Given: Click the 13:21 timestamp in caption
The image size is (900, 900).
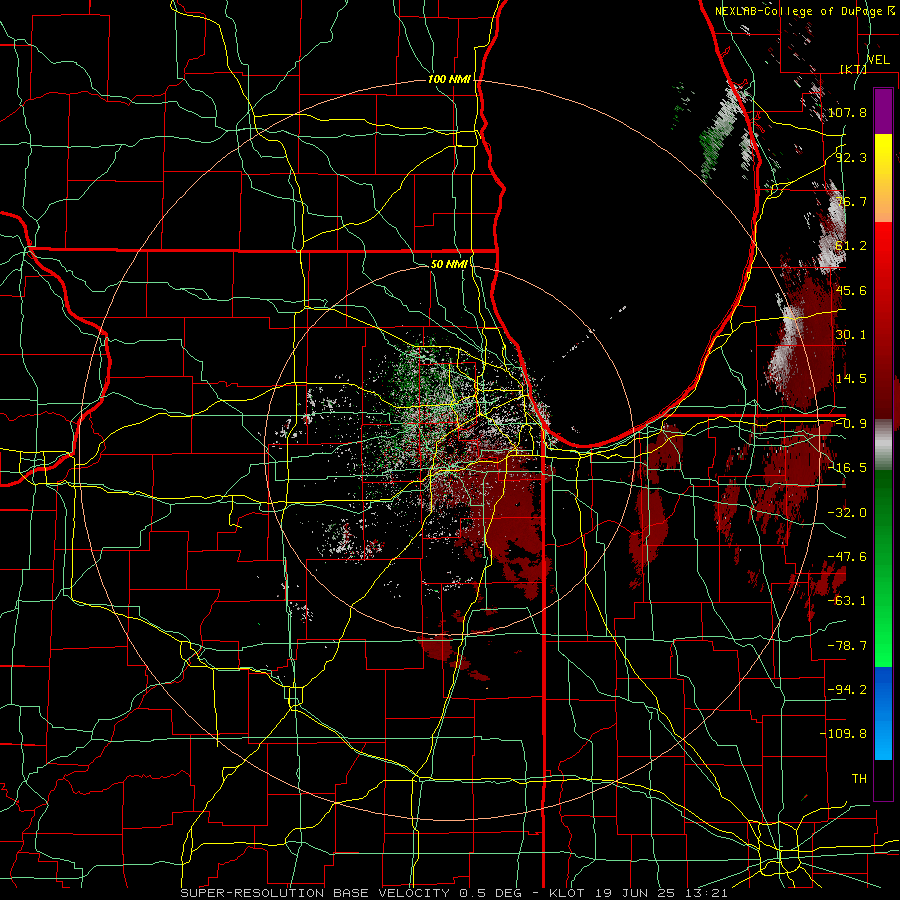Looking at the screenshot, I should pos(706,893).
